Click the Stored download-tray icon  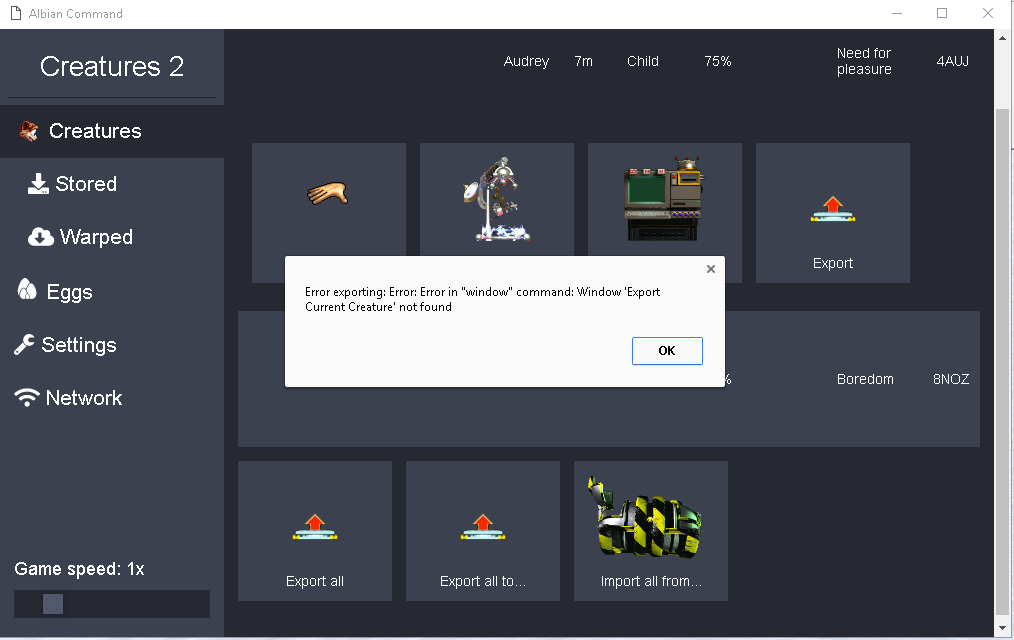pyautogui.click(x=38, y=184)
